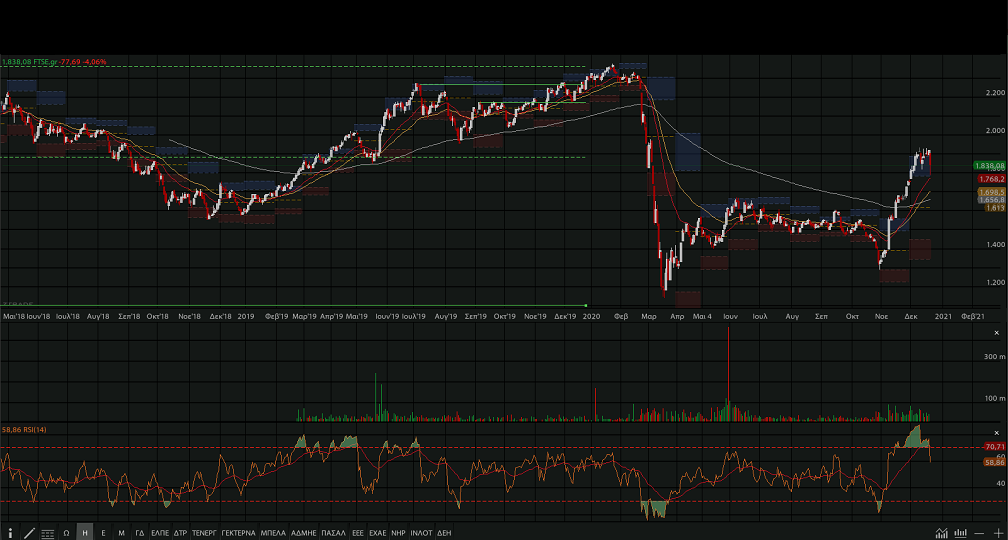Open the Fibonacci levels grid tool

pos(48,533)
